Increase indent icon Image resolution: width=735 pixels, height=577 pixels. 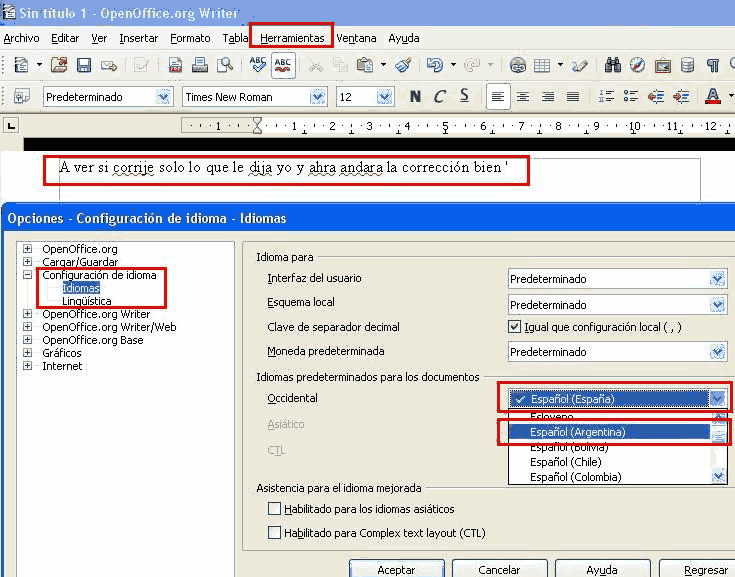681,97
